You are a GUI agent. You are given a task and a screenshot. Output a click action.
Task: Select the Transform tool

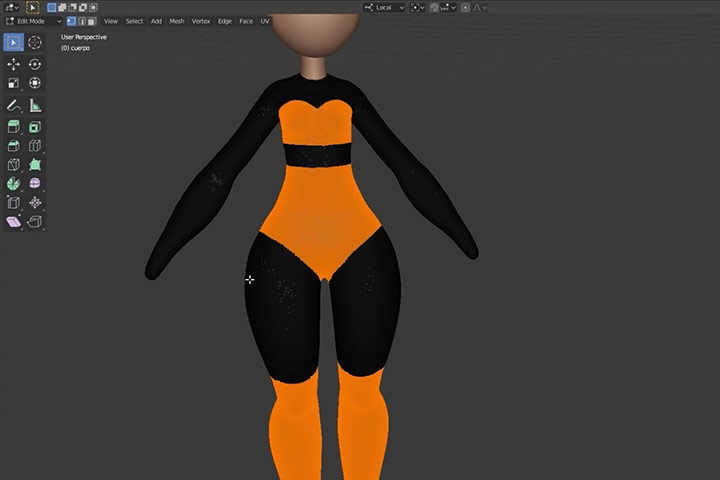click(x=35, y=83)
